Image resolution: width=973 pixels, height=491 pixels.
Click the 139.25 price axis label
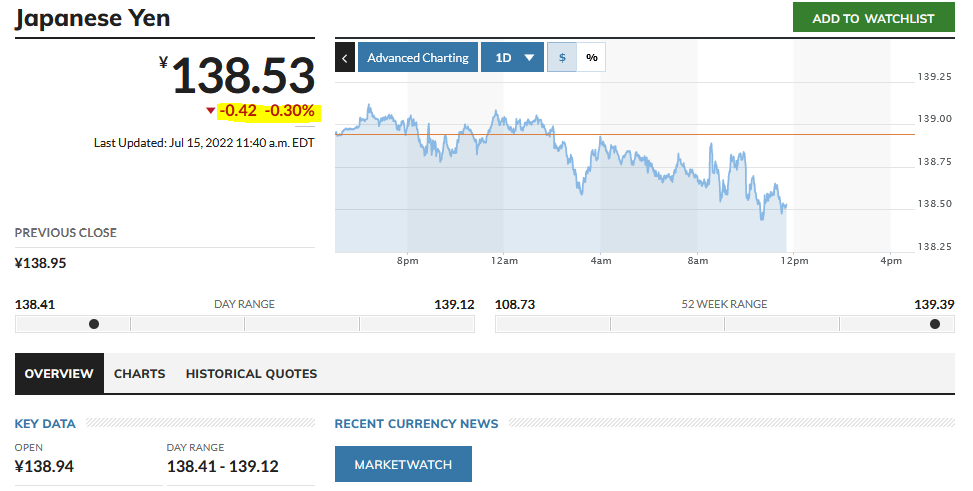click(x=935, y=77)
